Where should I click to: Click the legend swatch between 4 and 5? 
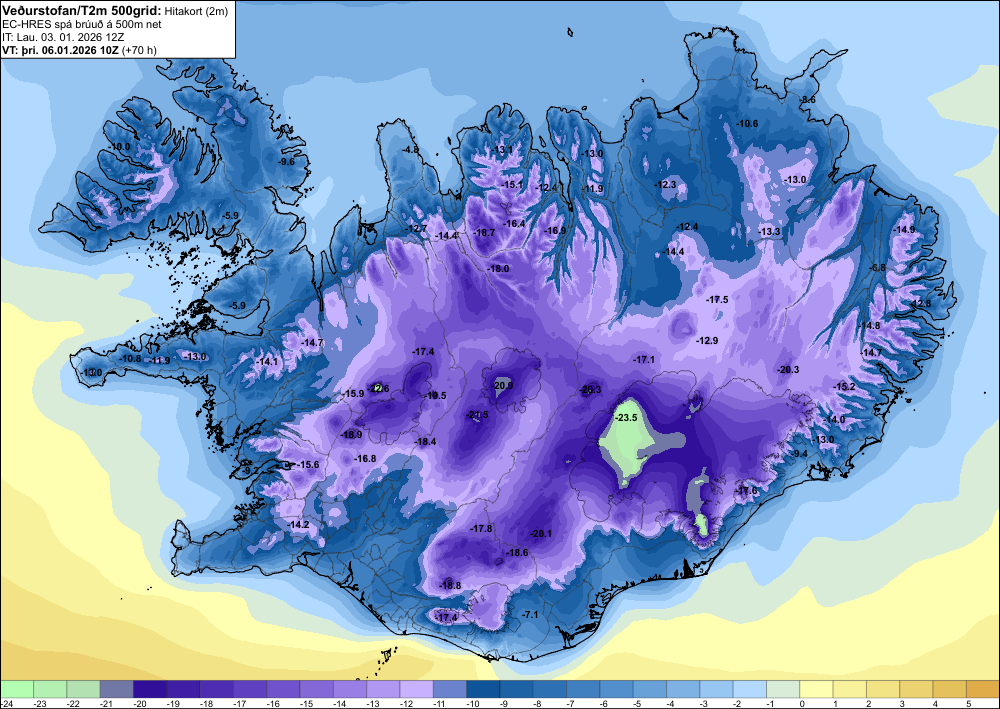tap(949, 689)
